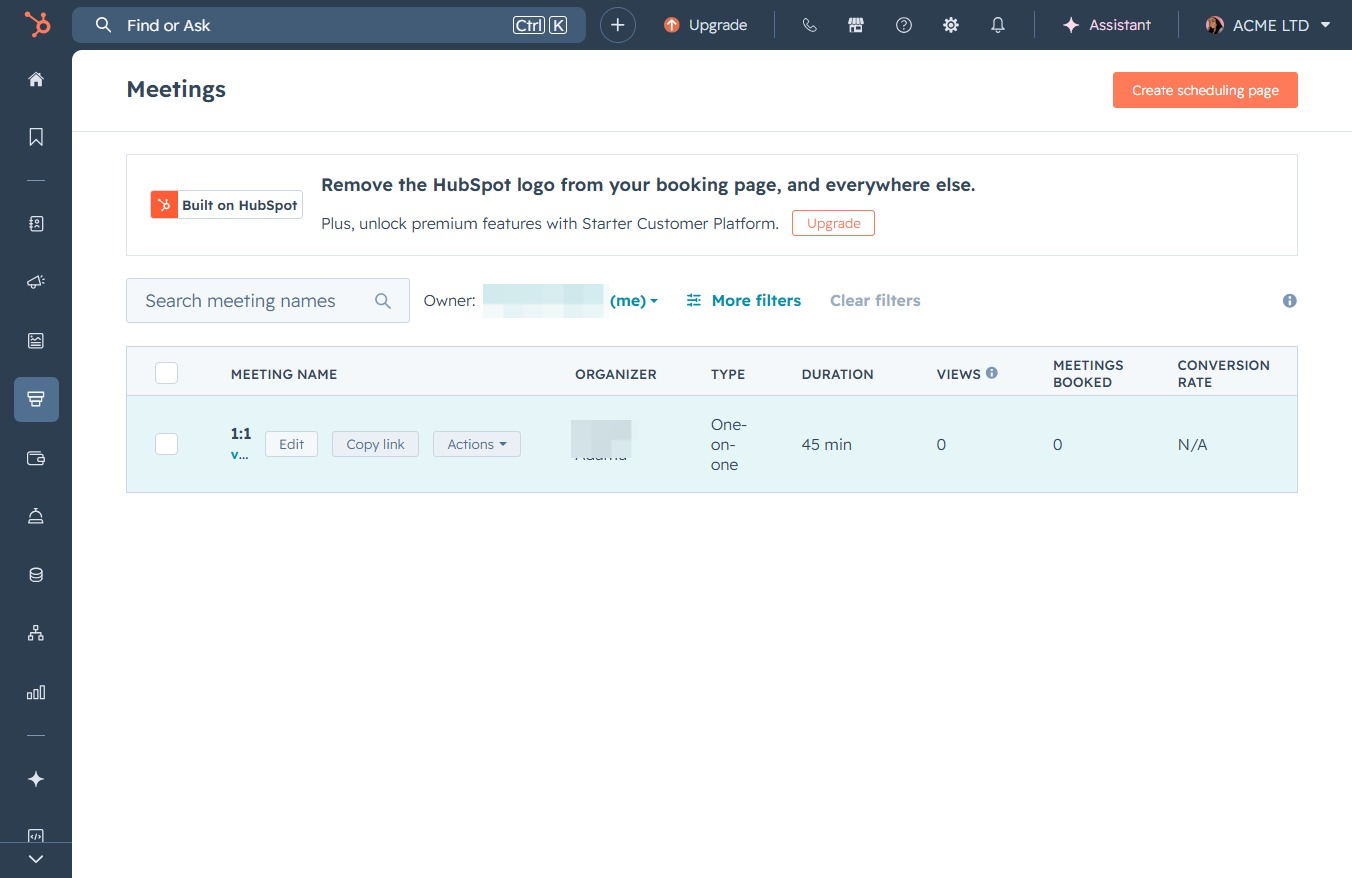Click the Built on HubSpot badge
1352x878 pixels.
click(227, 205)
